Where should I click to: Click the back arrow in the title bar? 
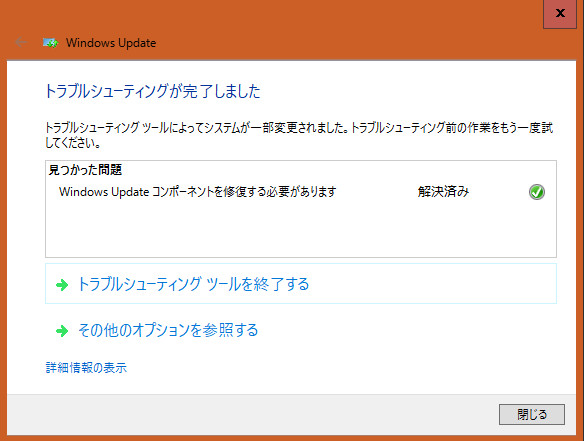coord(21,42)
